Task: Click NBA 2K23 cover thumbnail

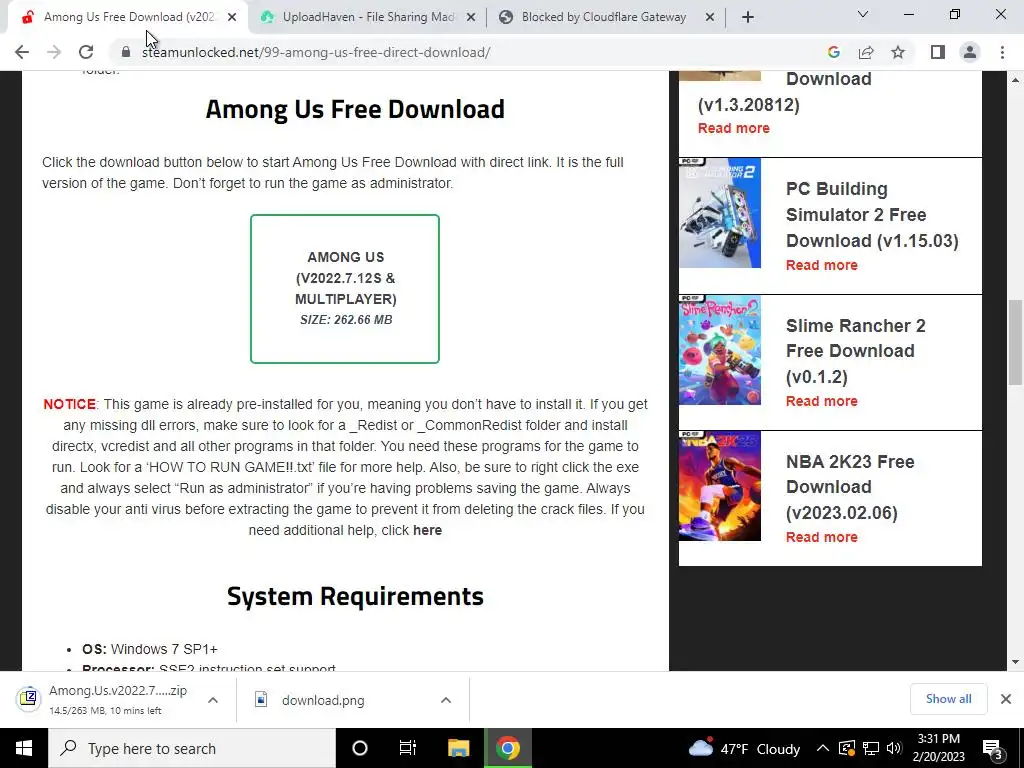Action: (x=720, y=486)
